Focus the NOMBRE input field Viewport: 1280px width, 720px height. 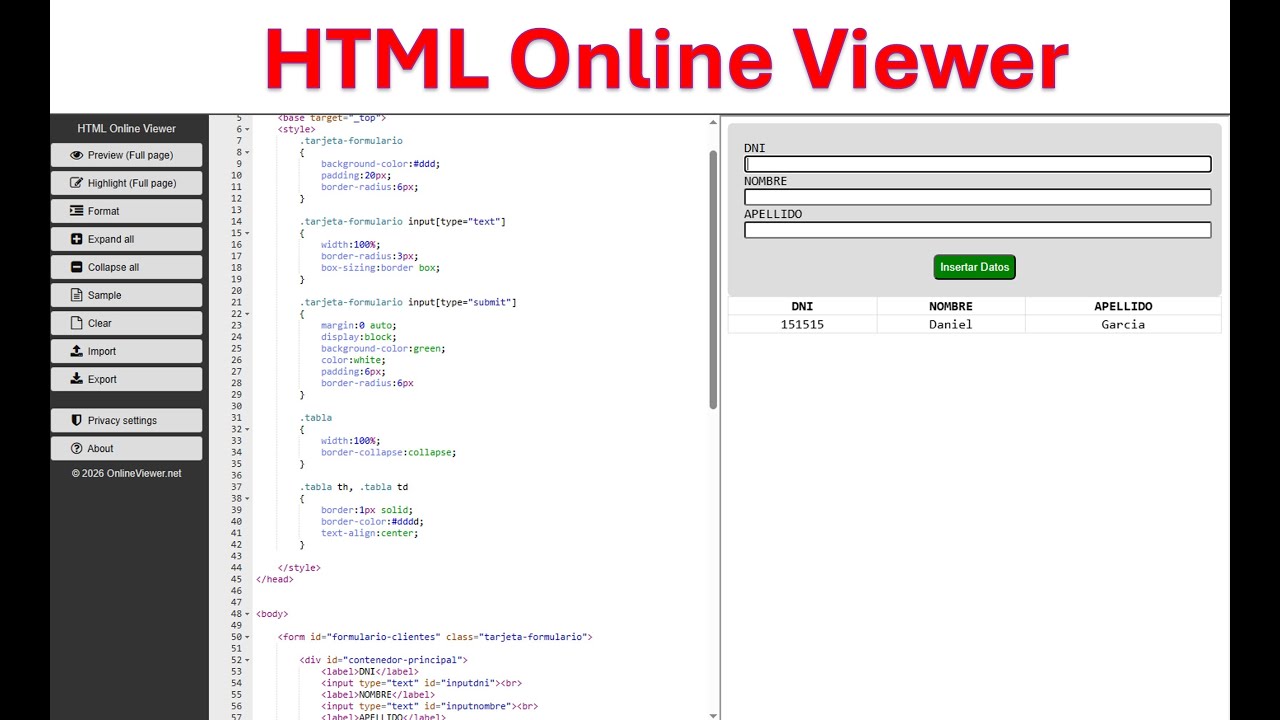[x=977, y=197]
